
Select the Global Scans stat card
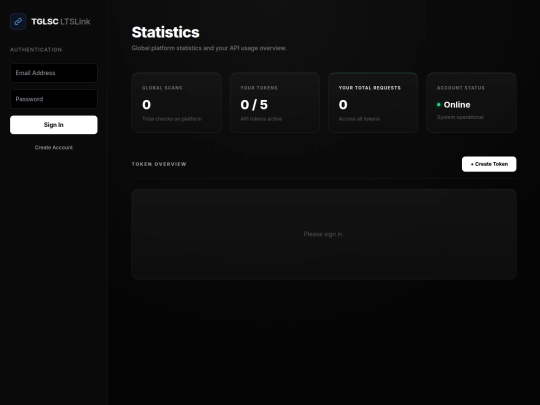176,103
